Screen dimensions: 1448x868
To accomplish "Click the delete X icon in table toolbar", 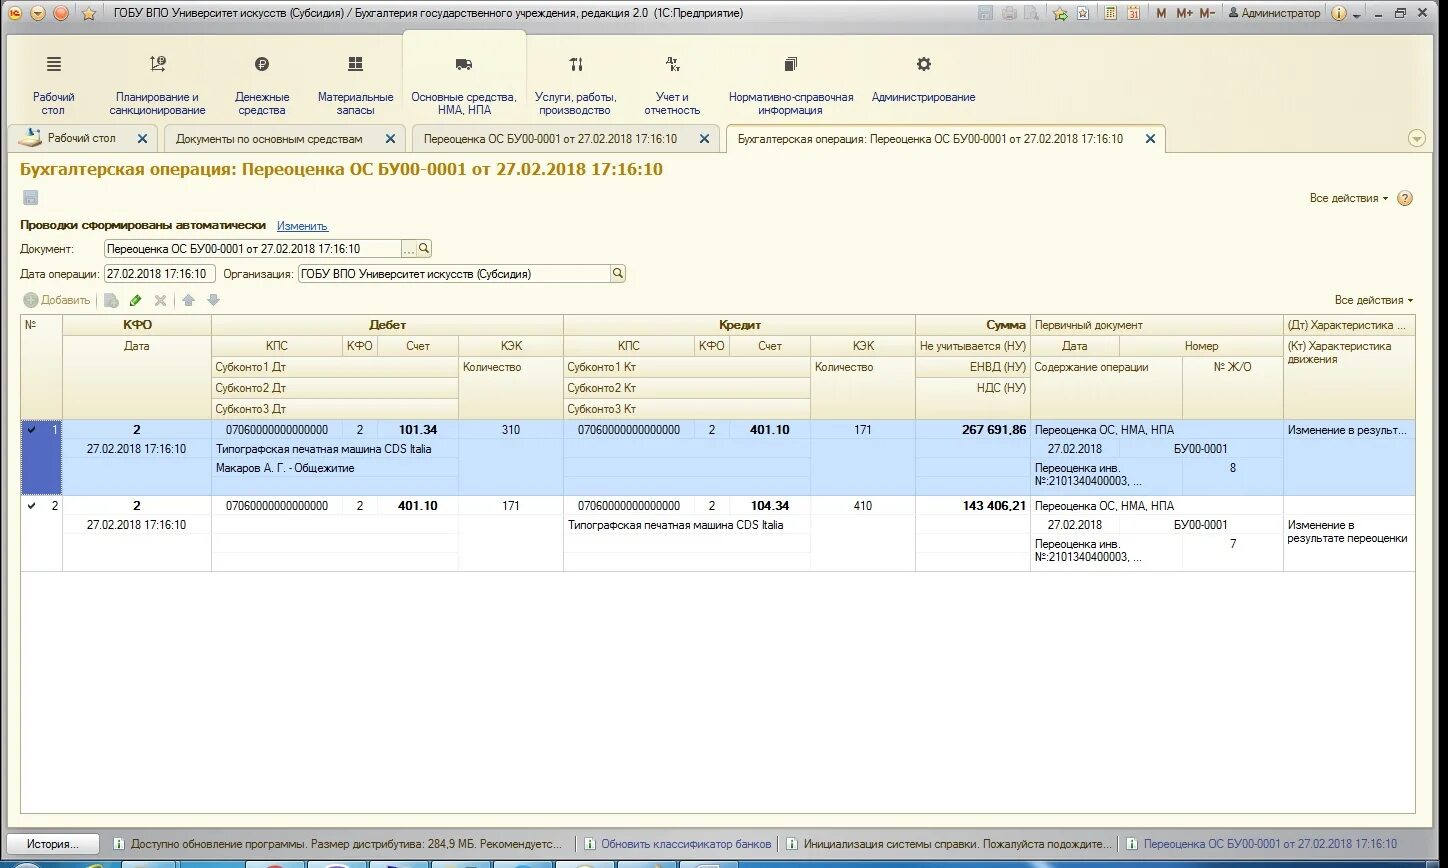I will tap(160, 300).
